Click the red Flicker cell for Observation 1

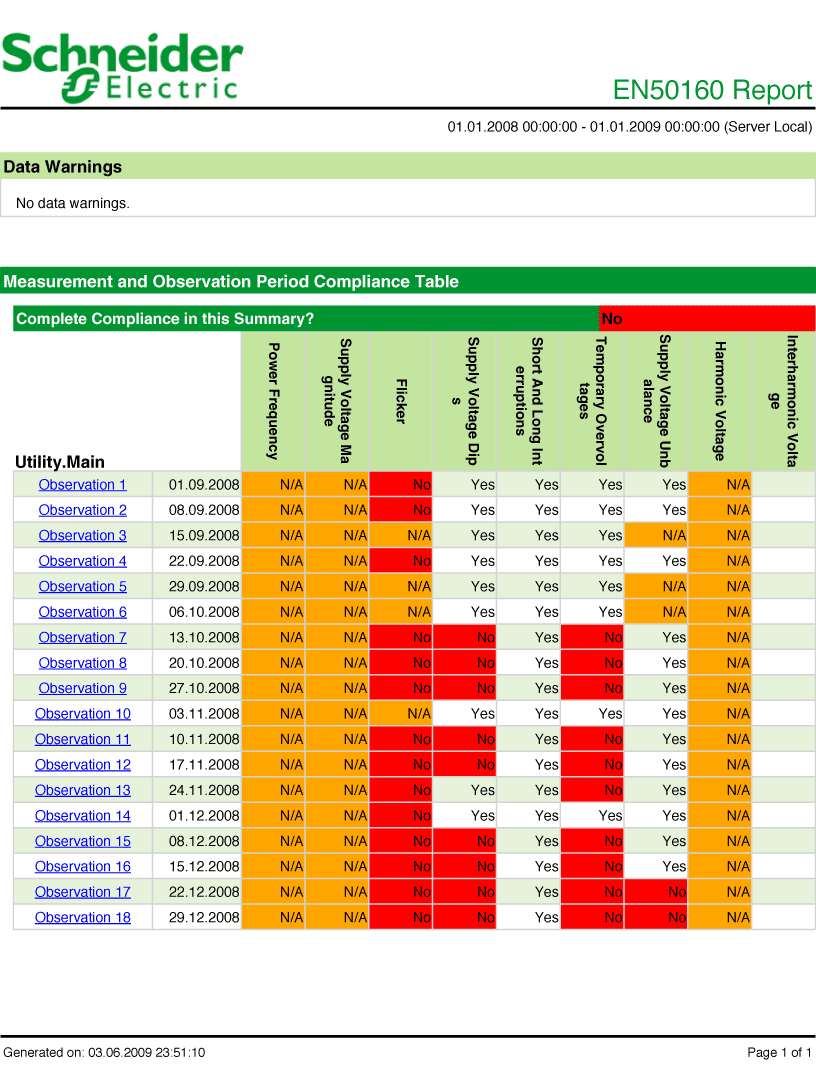coord(401,485)
